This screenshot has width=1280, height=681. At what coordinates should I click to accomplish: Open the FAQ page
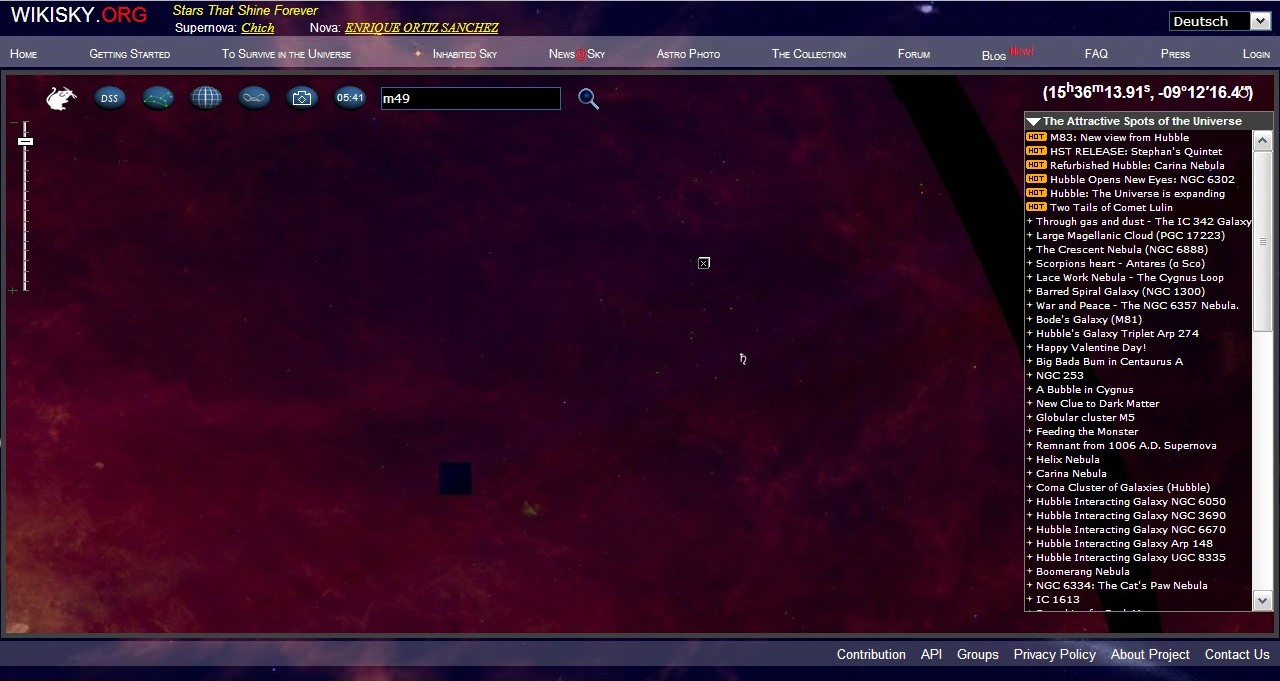click(x=1096, y=54)
